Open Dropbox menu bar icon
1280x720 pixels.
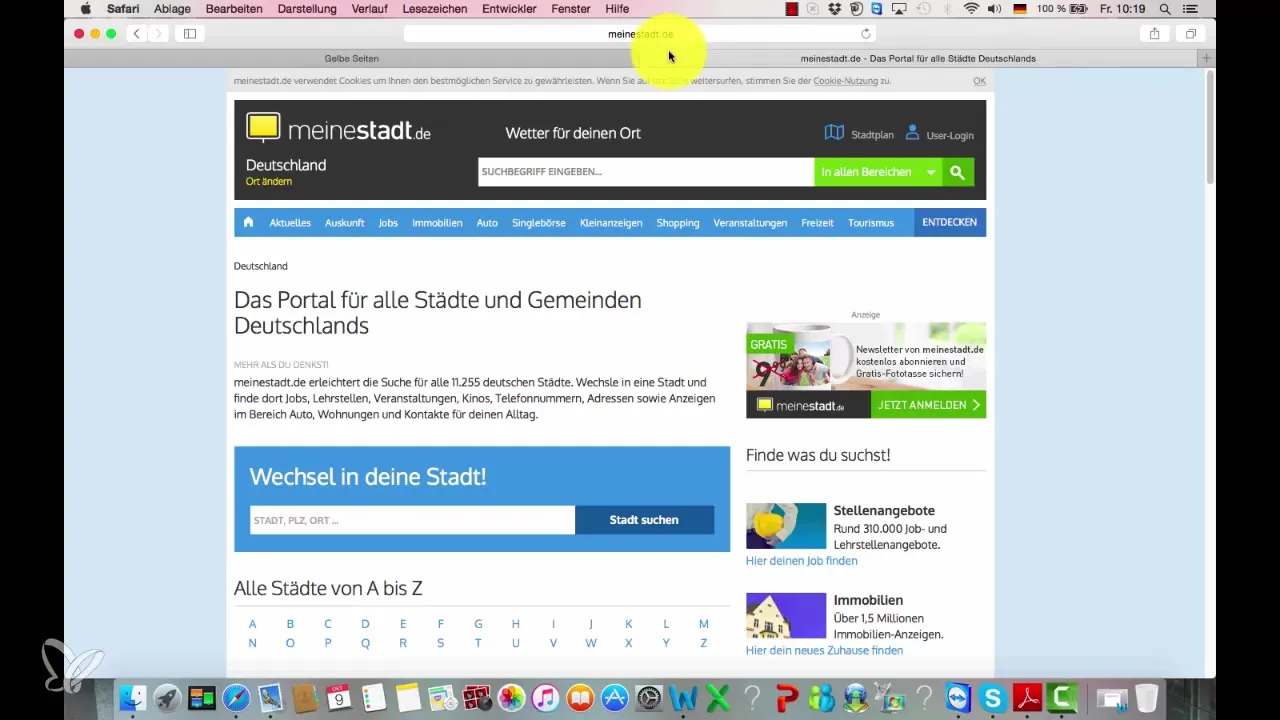click(834, 9)
